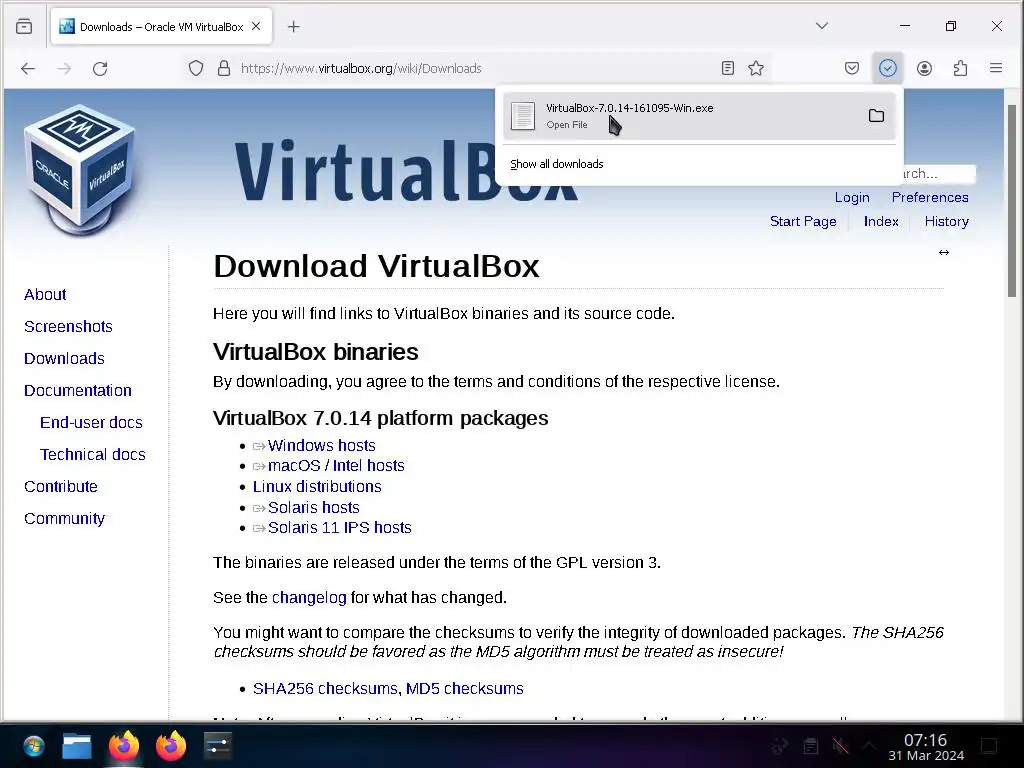Open the changelog link
Image resolution: width=1024 pixels, height=768 pixels.
click(x=309, y=598)
